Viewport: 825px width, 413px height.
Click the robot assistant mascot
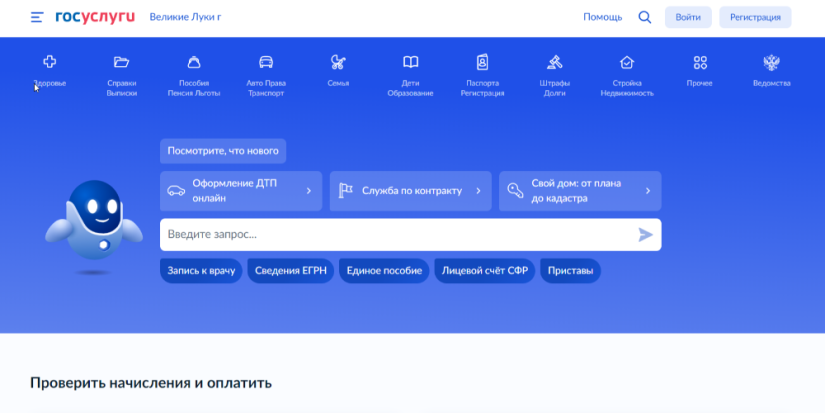(x=94, y=226)
